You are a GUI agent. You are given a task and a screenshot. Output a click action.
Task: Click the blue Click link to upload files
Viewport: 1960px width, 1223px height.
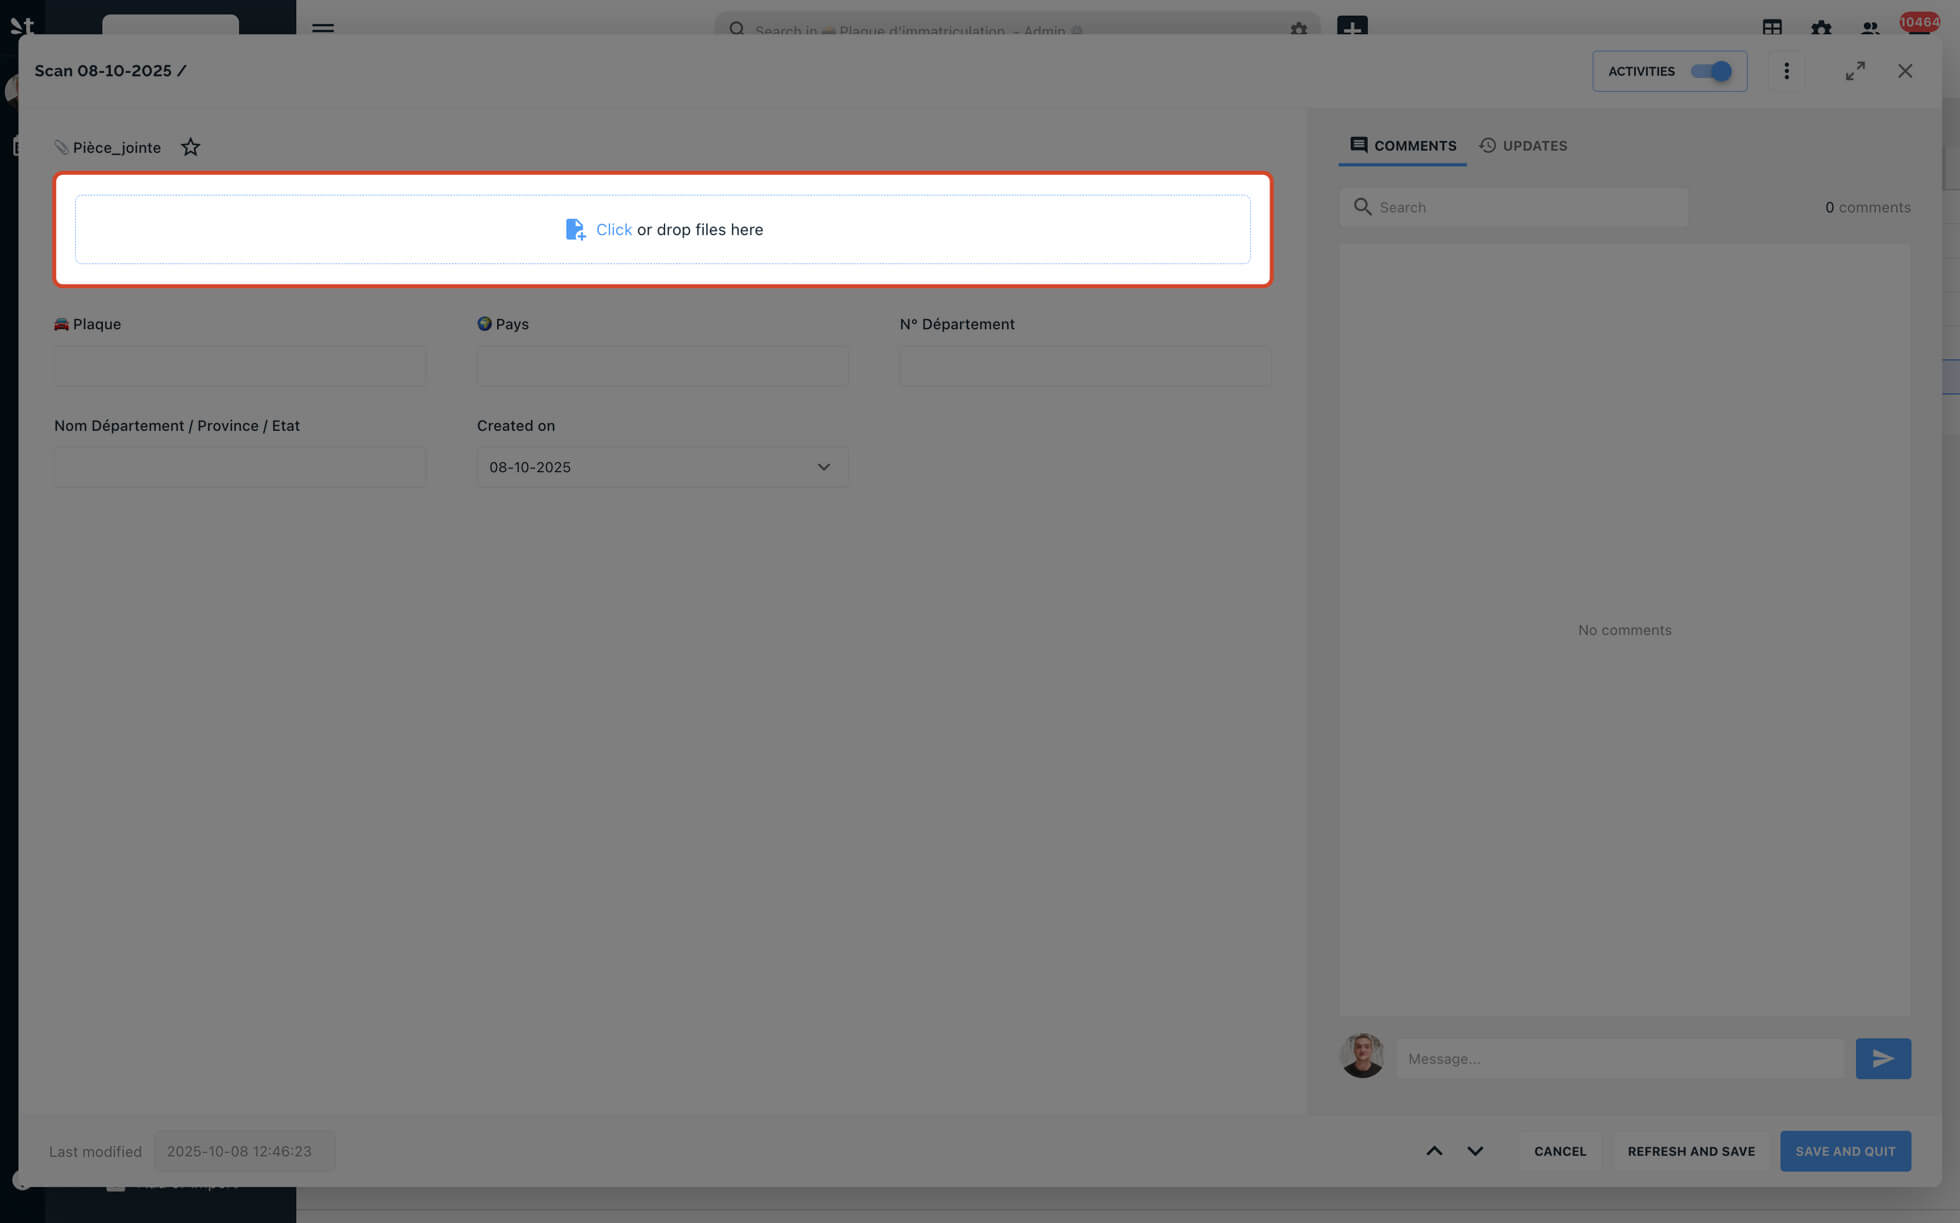pyautogui.click(x=613, y=229)
